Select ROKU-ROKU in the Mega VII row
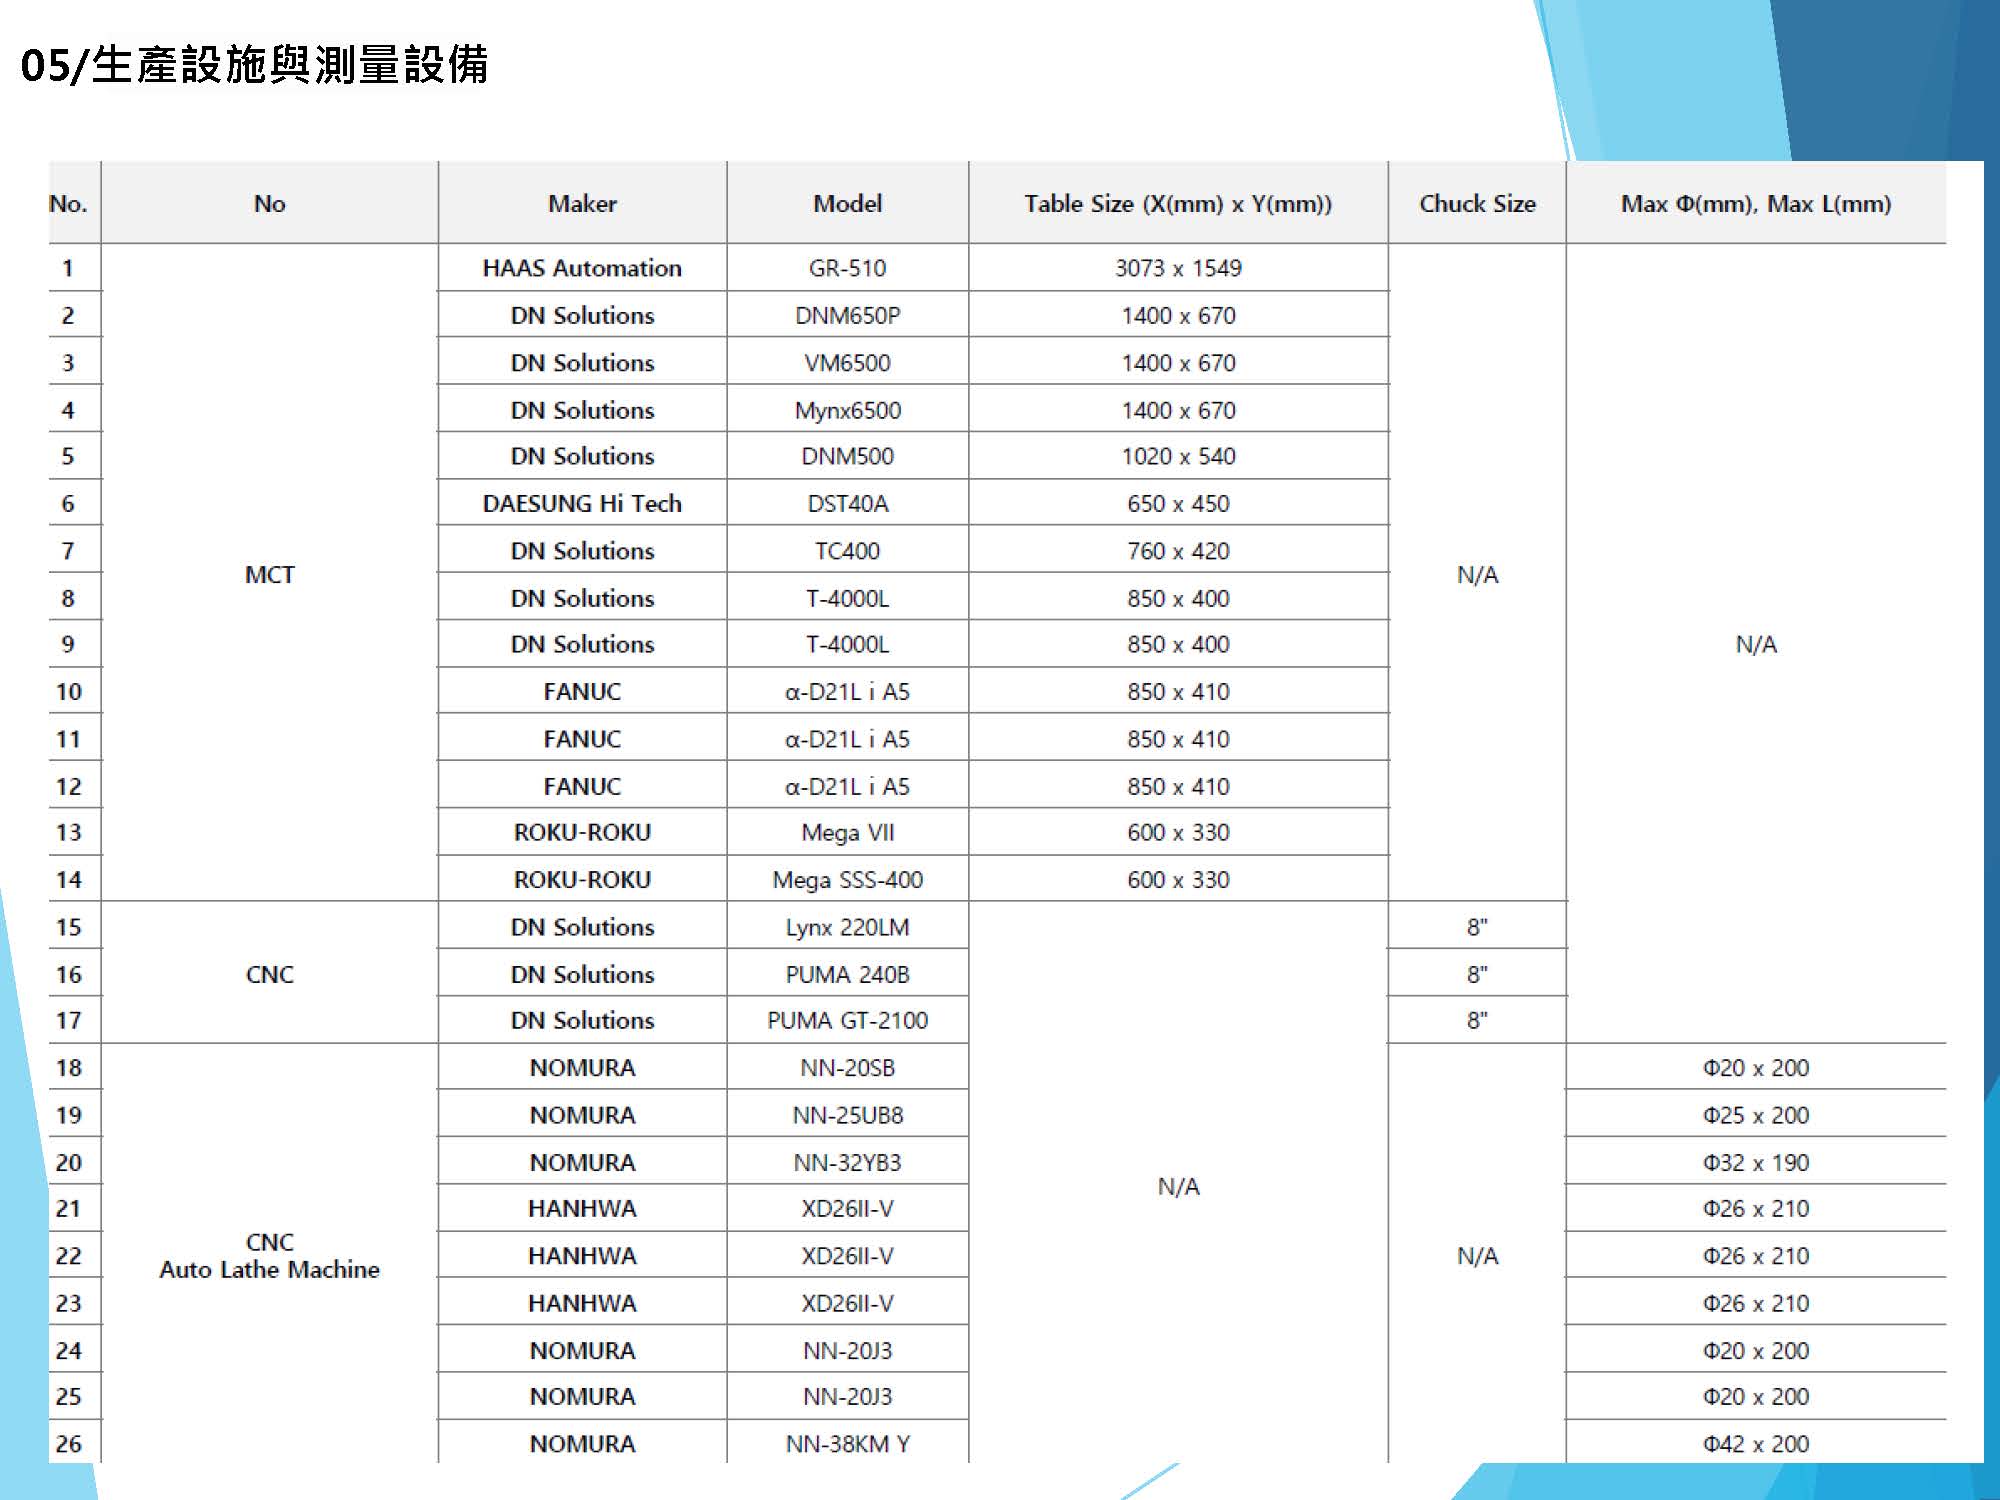Viewport: 2000px width, 1500px height. click(582, 833)
